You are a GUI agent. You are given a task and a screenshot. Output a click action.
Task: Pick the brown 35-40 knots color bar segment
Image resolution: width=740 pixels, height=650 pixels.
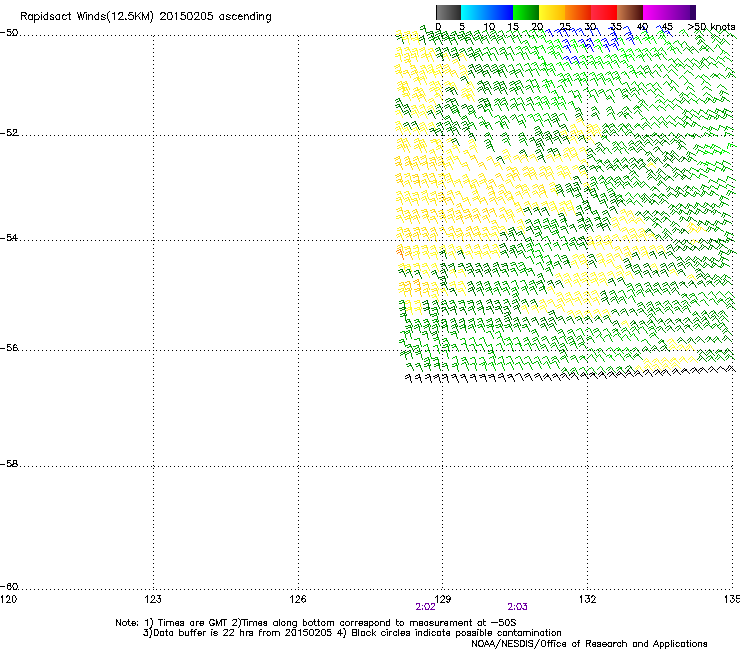coord(630,12)
